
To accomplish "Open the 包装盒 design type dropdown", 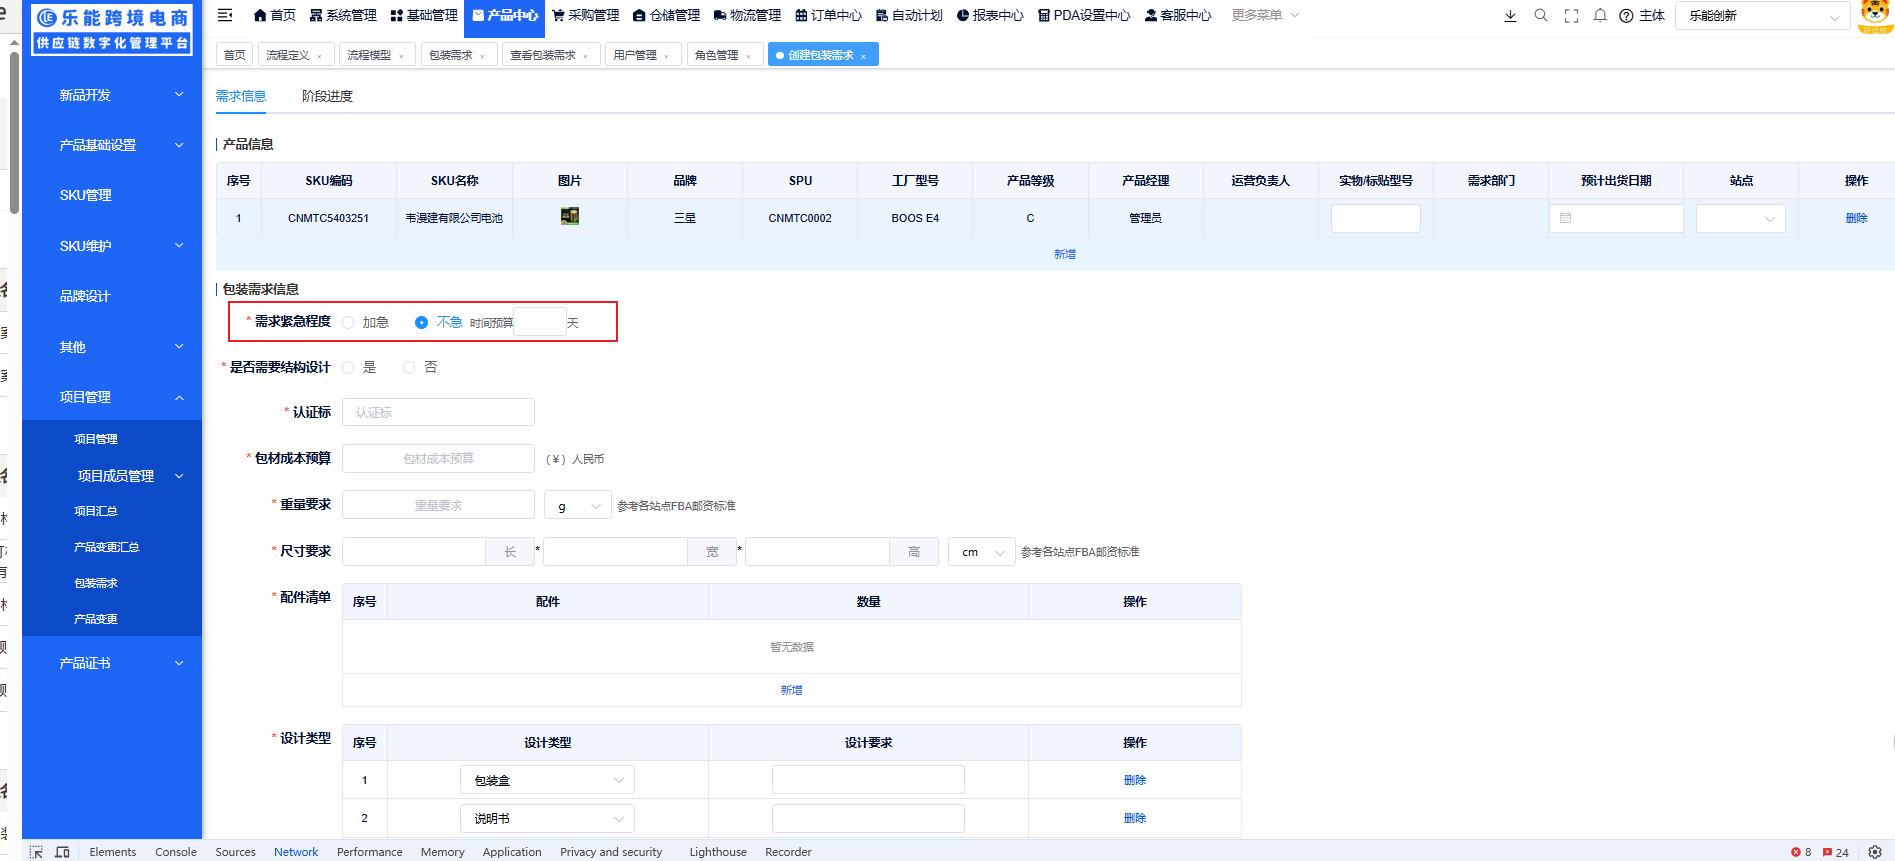I will point(547,780).
